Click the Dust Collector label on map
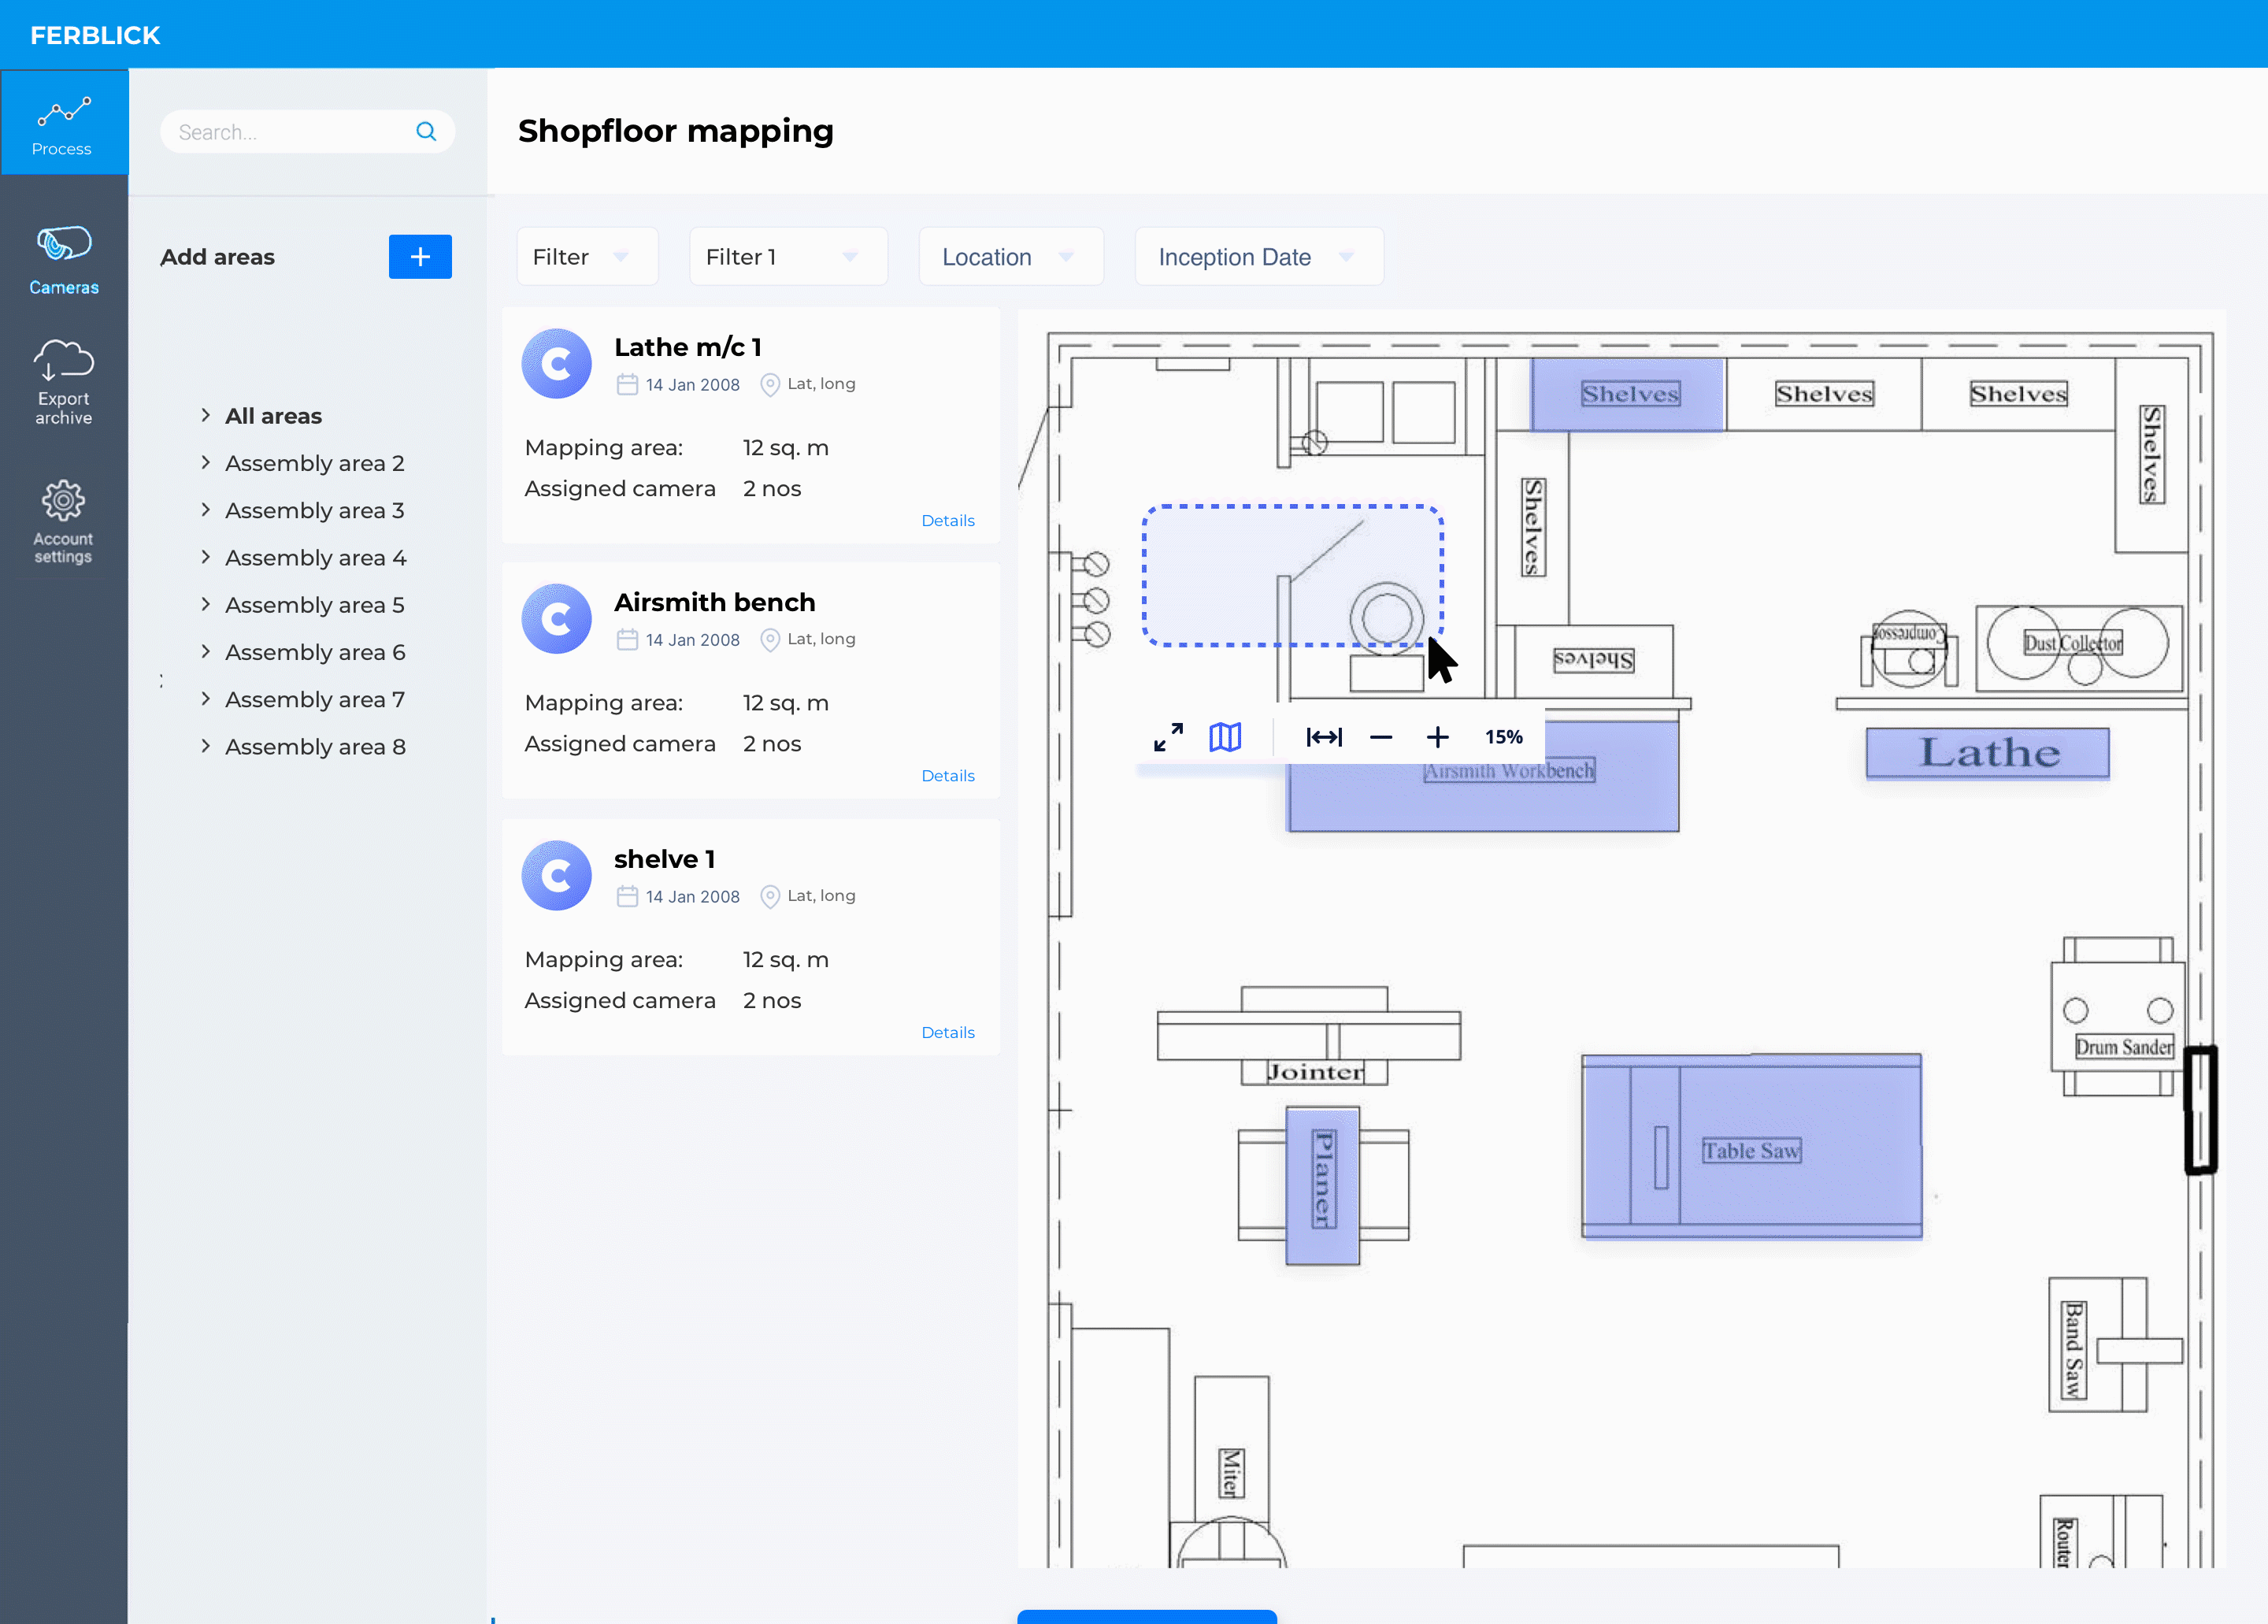Viewport: 2268px width, 1624px height. coord(2073,643)
